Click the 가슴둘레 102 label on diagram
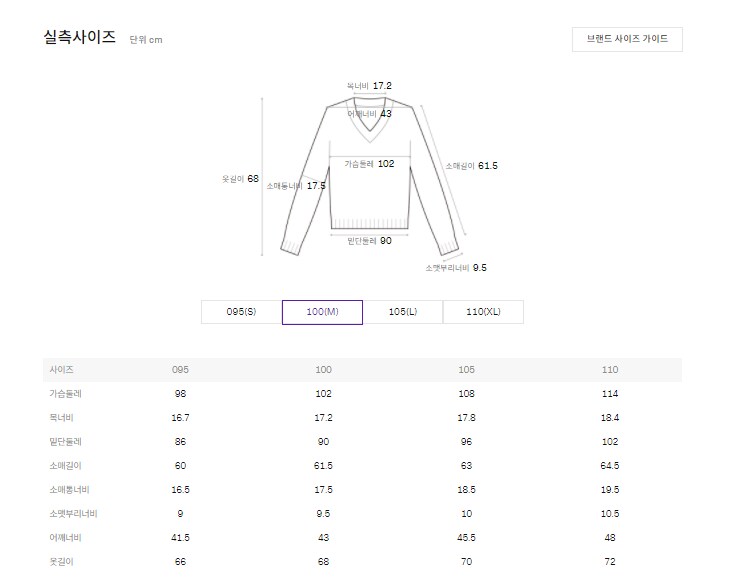 (x=369, y=164)
